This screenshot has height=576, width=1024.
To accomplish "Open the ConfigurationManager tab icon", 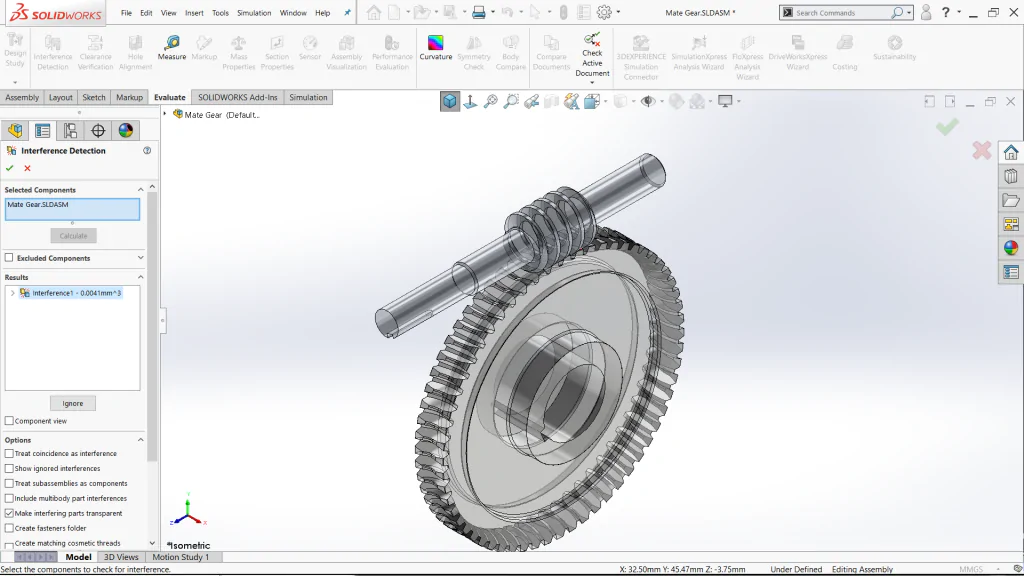I will coord(70,131).
